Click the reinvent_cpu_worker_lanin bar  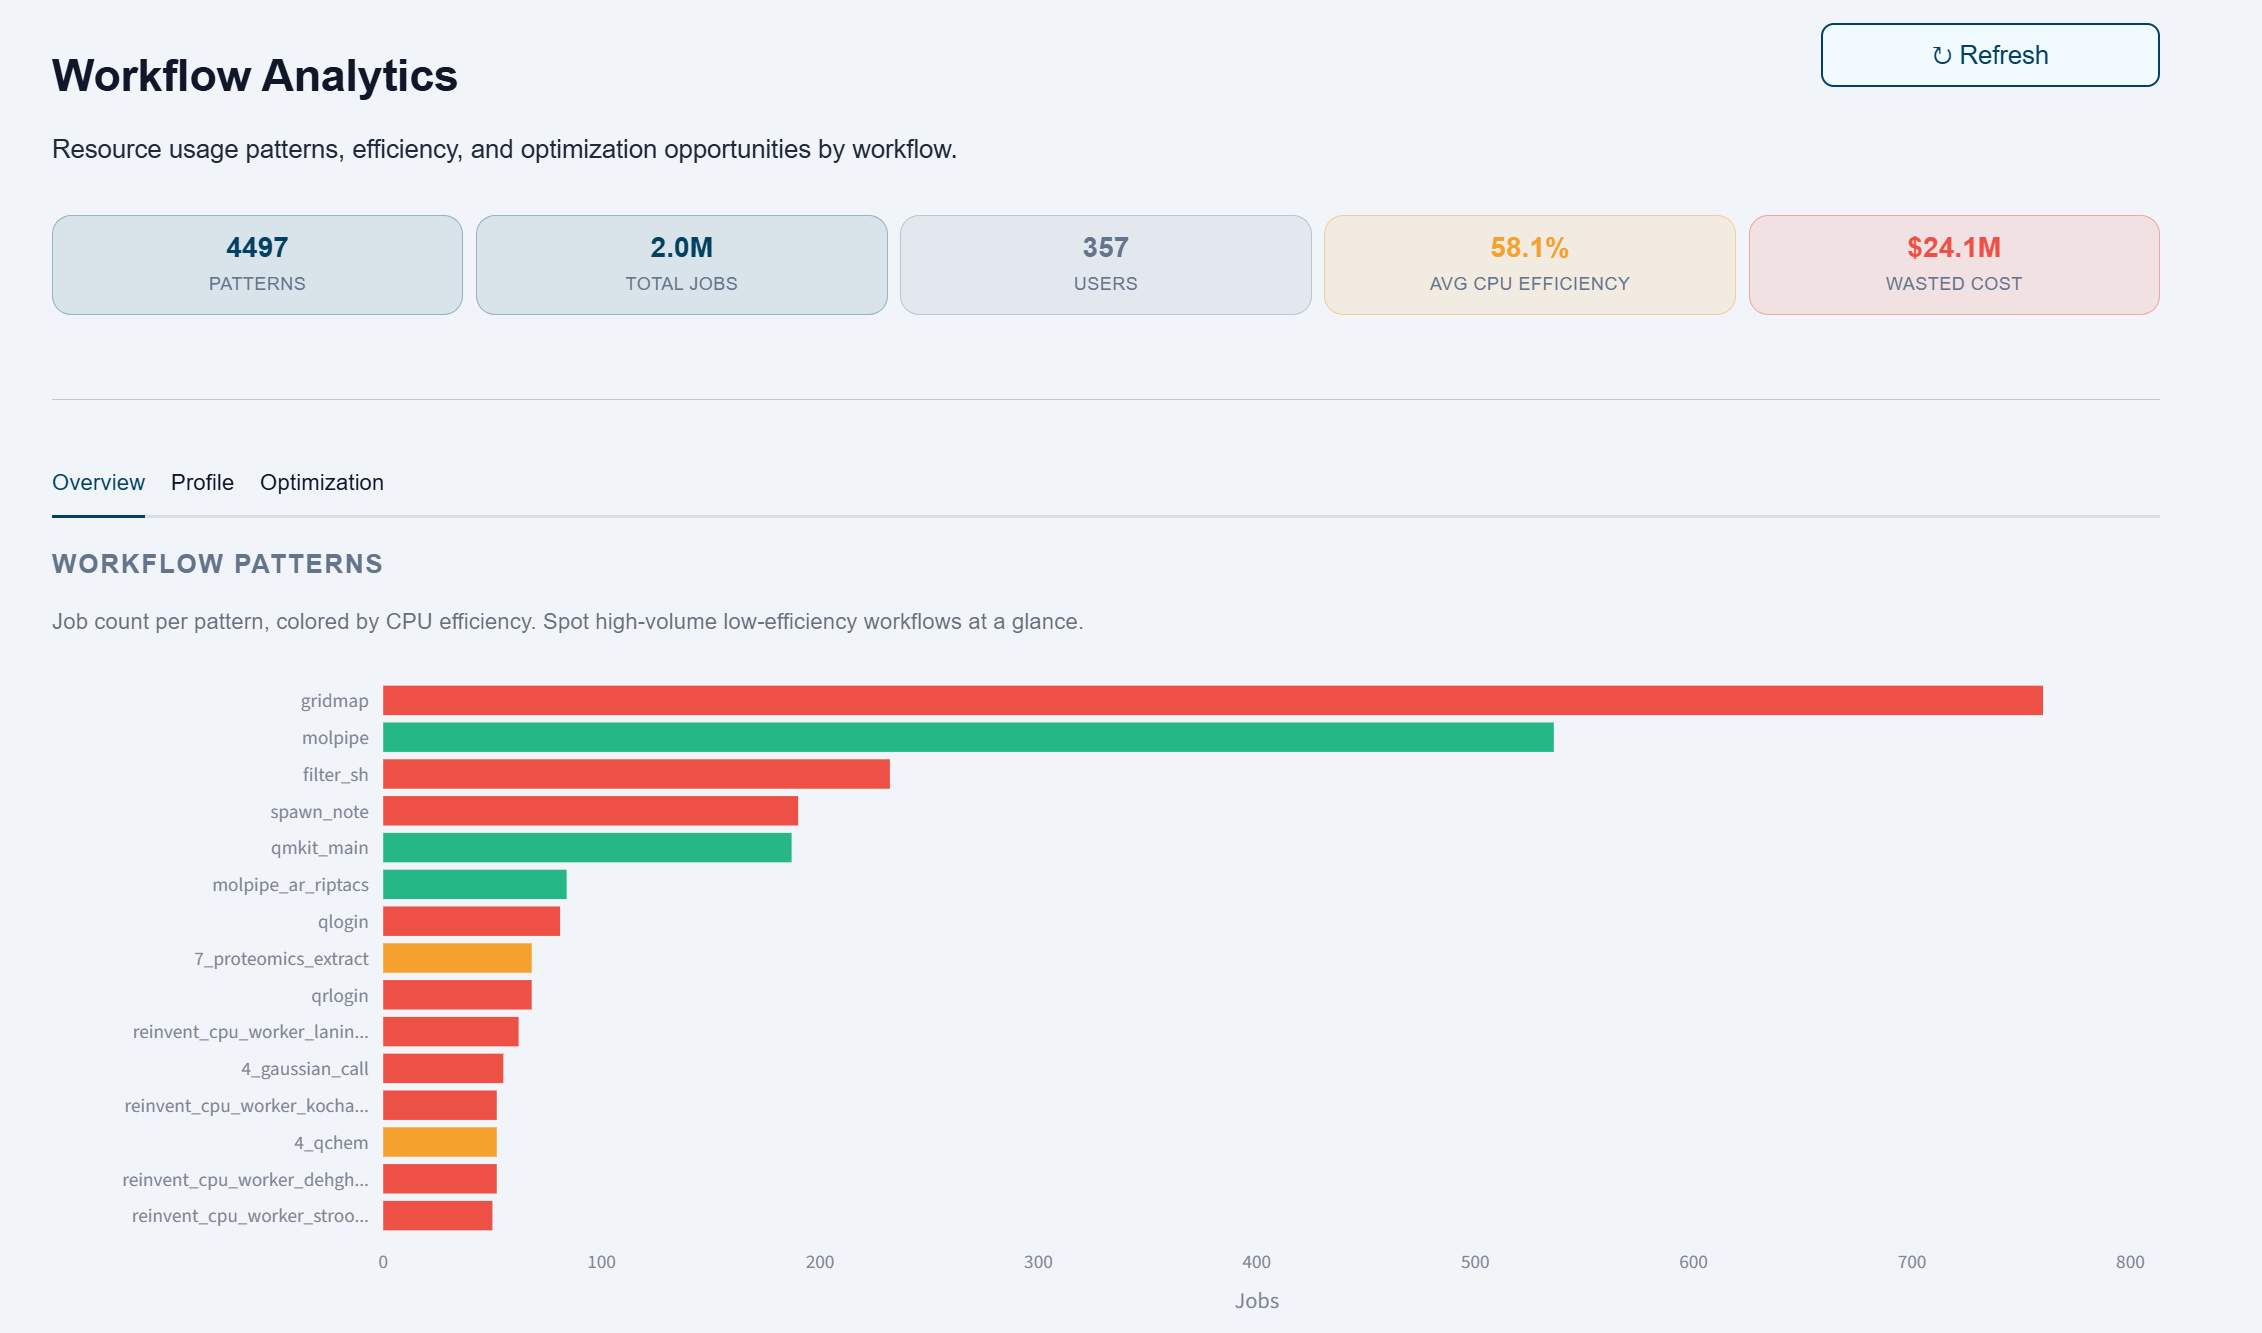[450, 1032]
